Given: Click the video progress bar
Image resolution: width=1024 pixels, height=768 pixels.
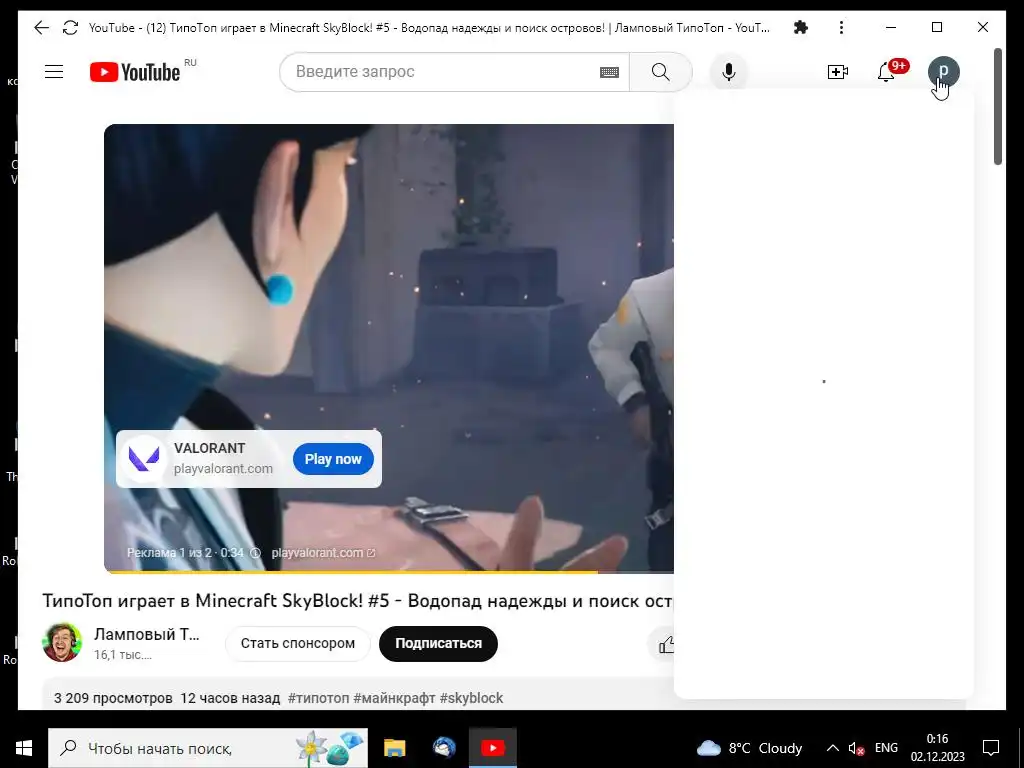Looking at the screenshot, I should point(389,571).
